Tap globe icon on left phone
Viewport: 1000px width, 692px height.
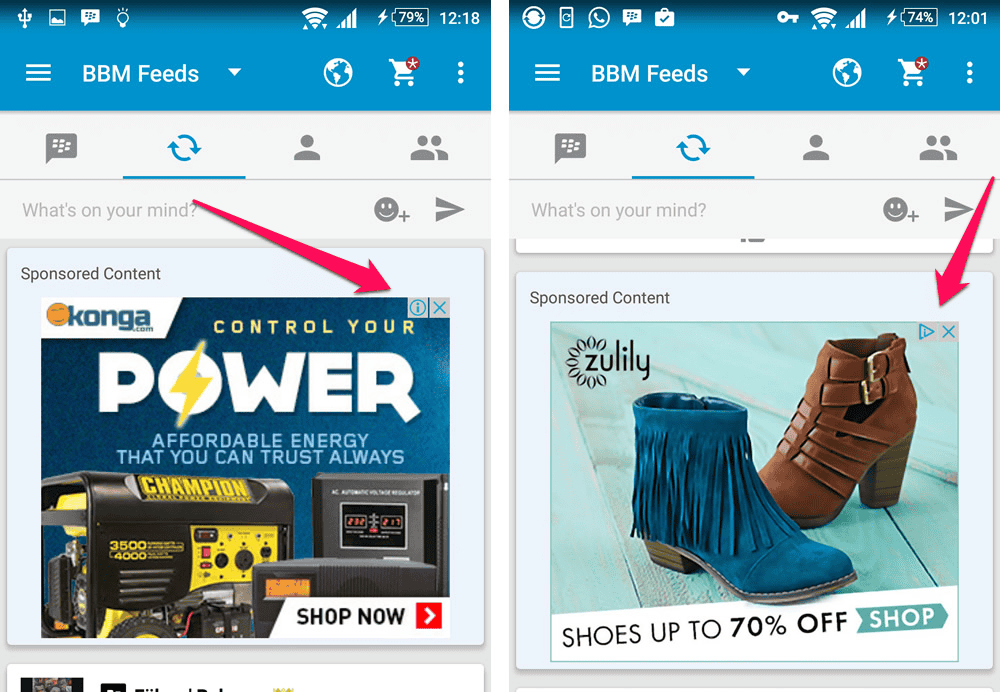[x=338, y=73]
